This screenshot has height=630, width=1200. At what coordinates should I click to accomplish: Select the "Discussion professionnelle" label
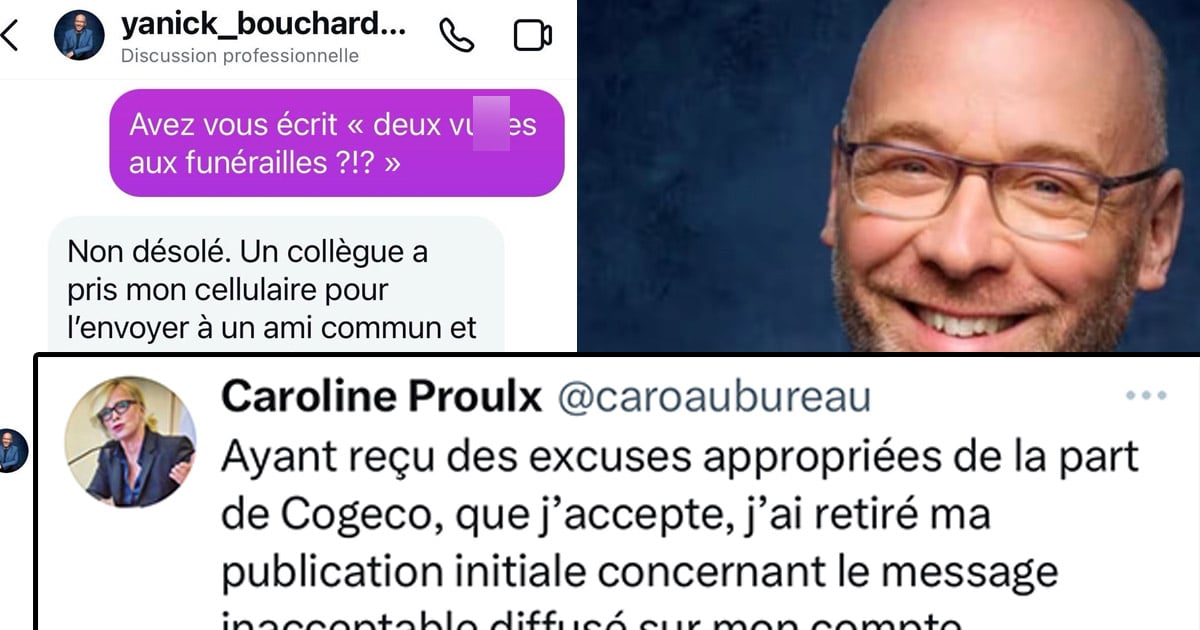[x=240, y=56]
